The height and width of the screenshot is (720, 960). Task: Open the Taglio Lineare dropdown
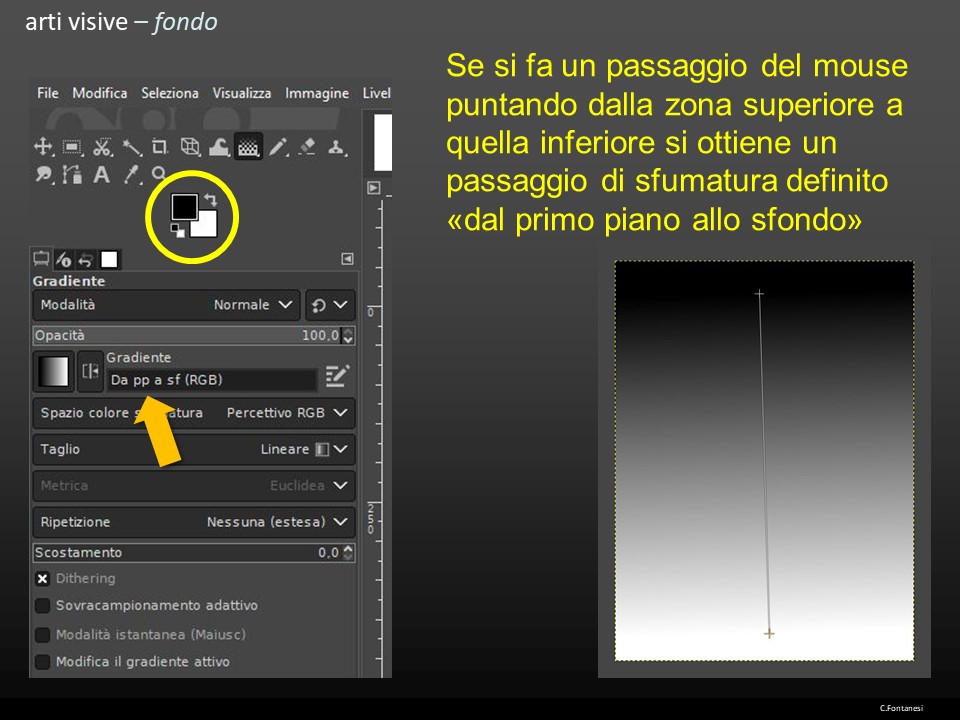coord(193,449)
